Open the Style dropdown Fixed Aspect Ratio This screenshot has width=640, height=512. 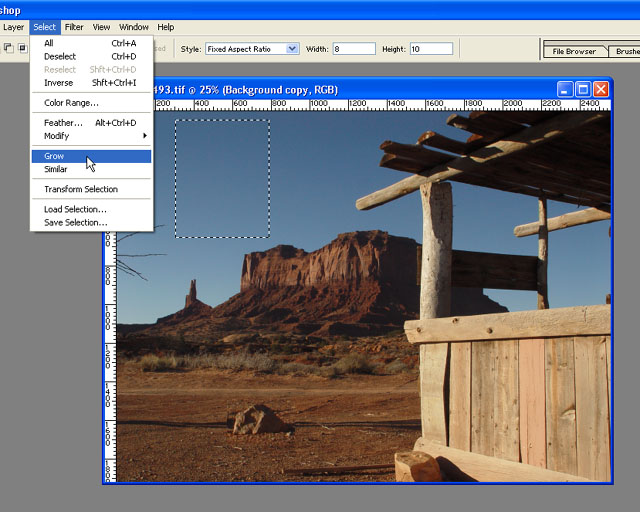[x=252, y=49]
